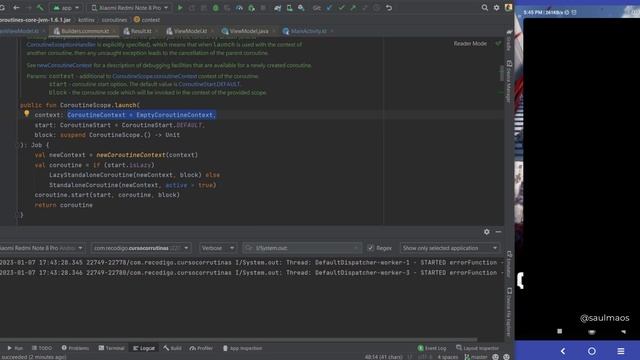Click the DefaultDispatcher-worker-1 log line
Viewport: 640px width, 360px height.
click(251, 262)
